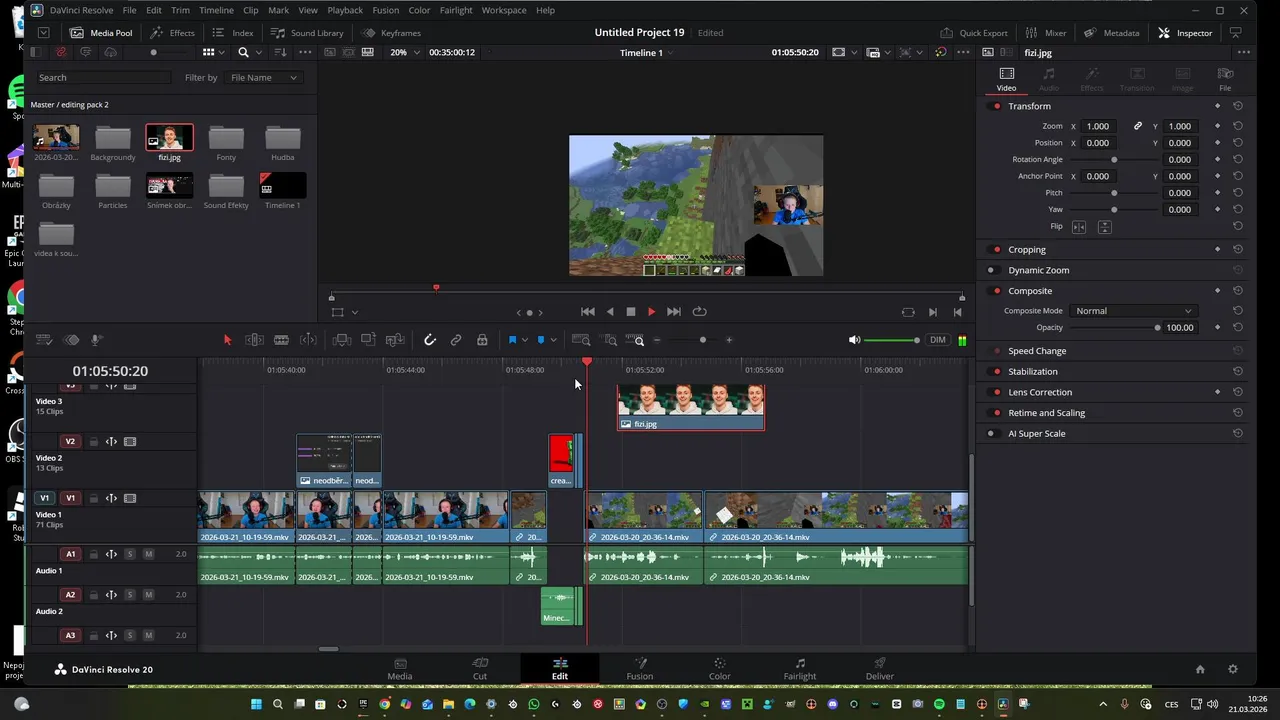
Task: Enable the Dynamic Zoom toggle
Action: tap(991, 270)
